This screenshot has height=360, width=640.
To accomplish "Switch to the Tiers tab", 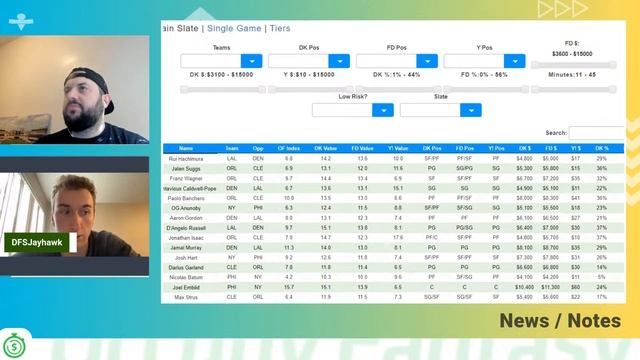I will click(x=280, y=28).
